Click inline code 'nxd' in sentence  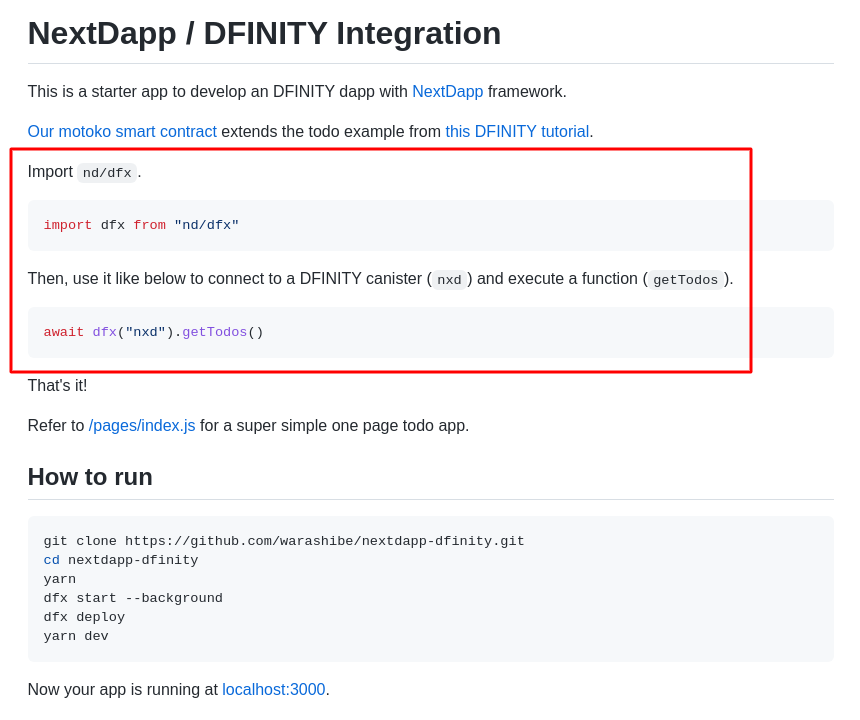449,280
